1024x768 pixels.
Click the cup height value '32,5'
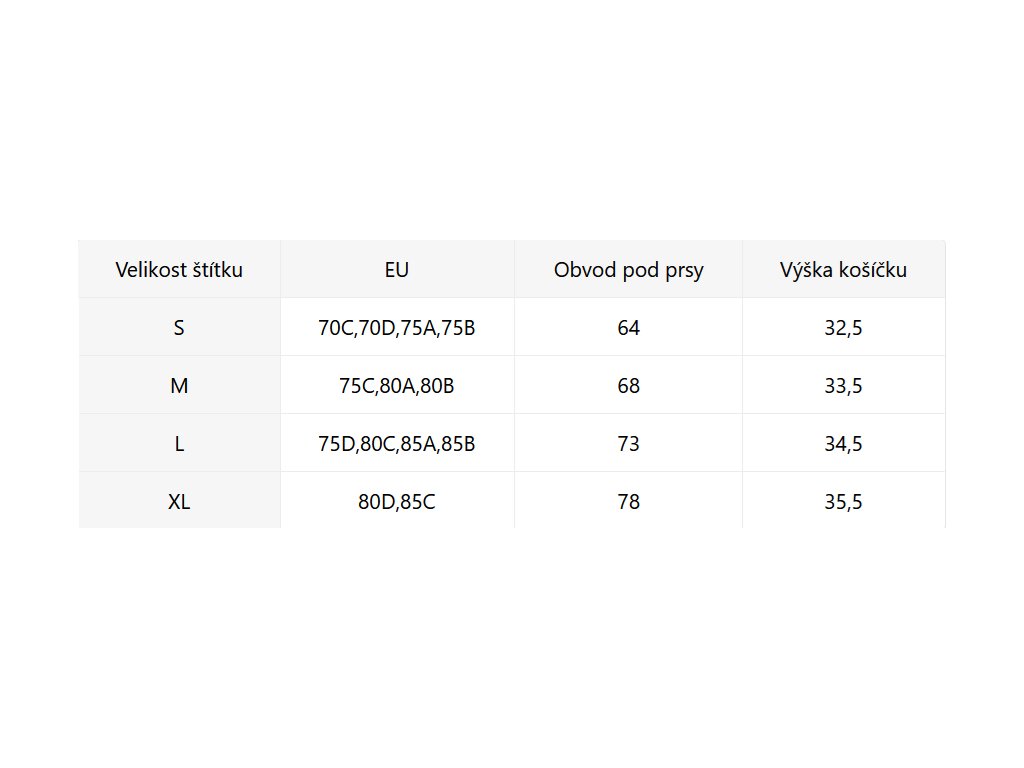[843, 327]
